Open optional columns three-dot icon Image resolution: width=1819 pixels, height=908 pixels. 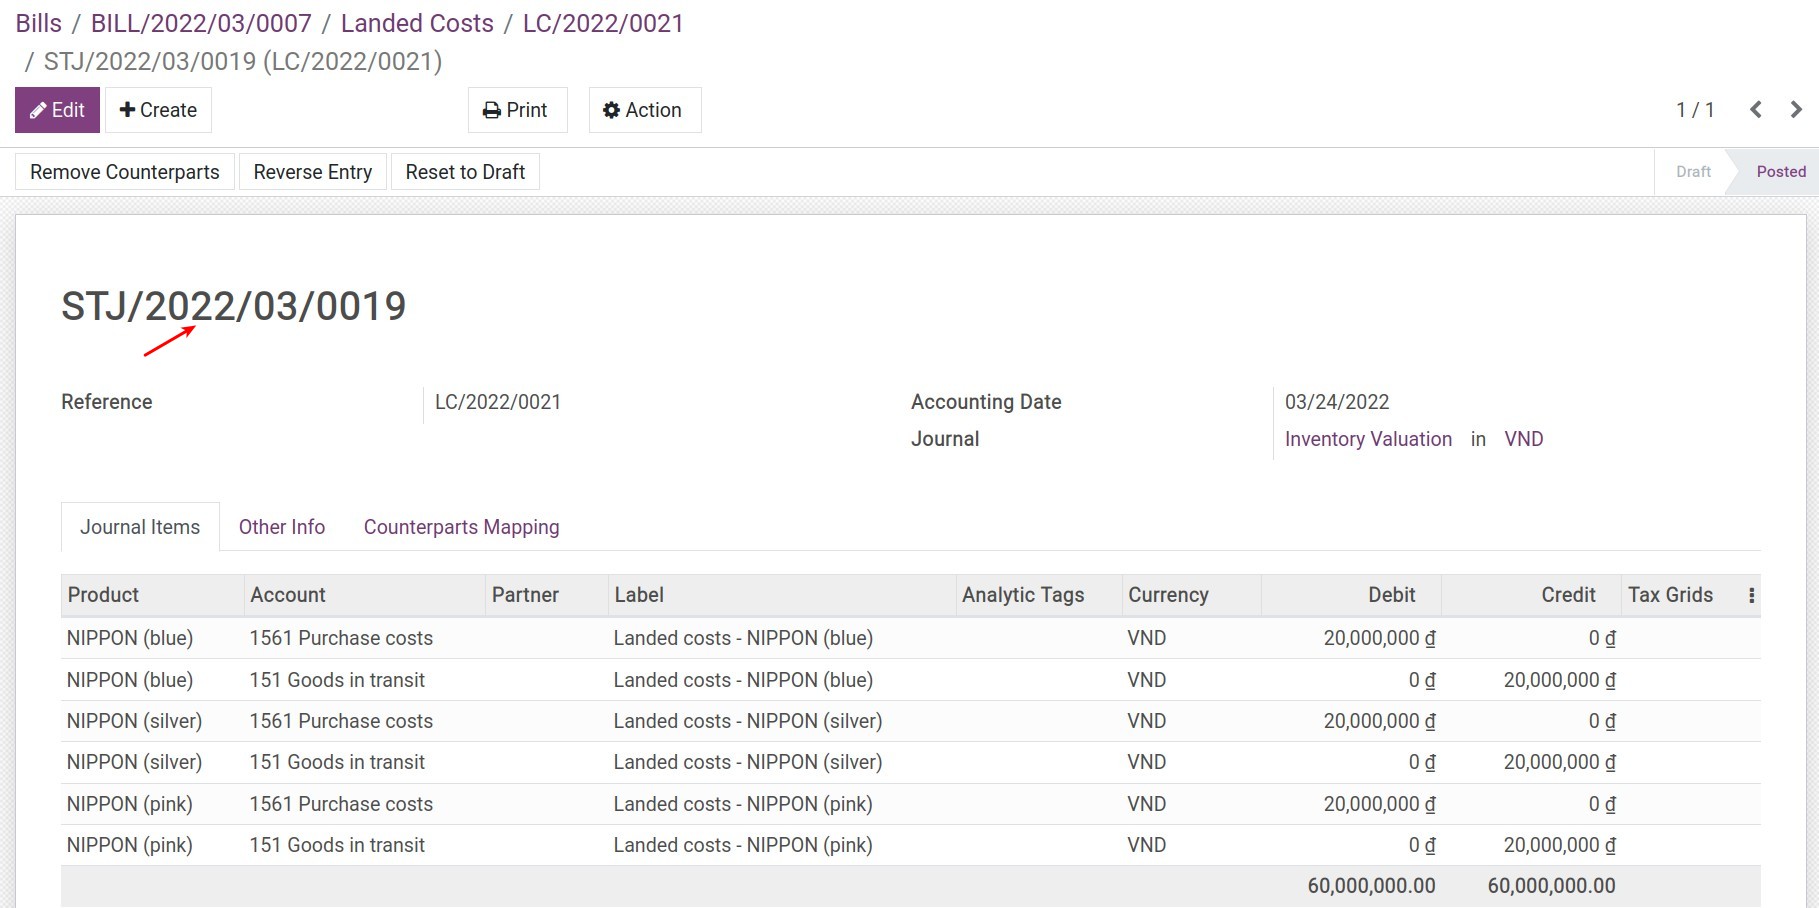pyautogui.click(x=1751, y=594)
